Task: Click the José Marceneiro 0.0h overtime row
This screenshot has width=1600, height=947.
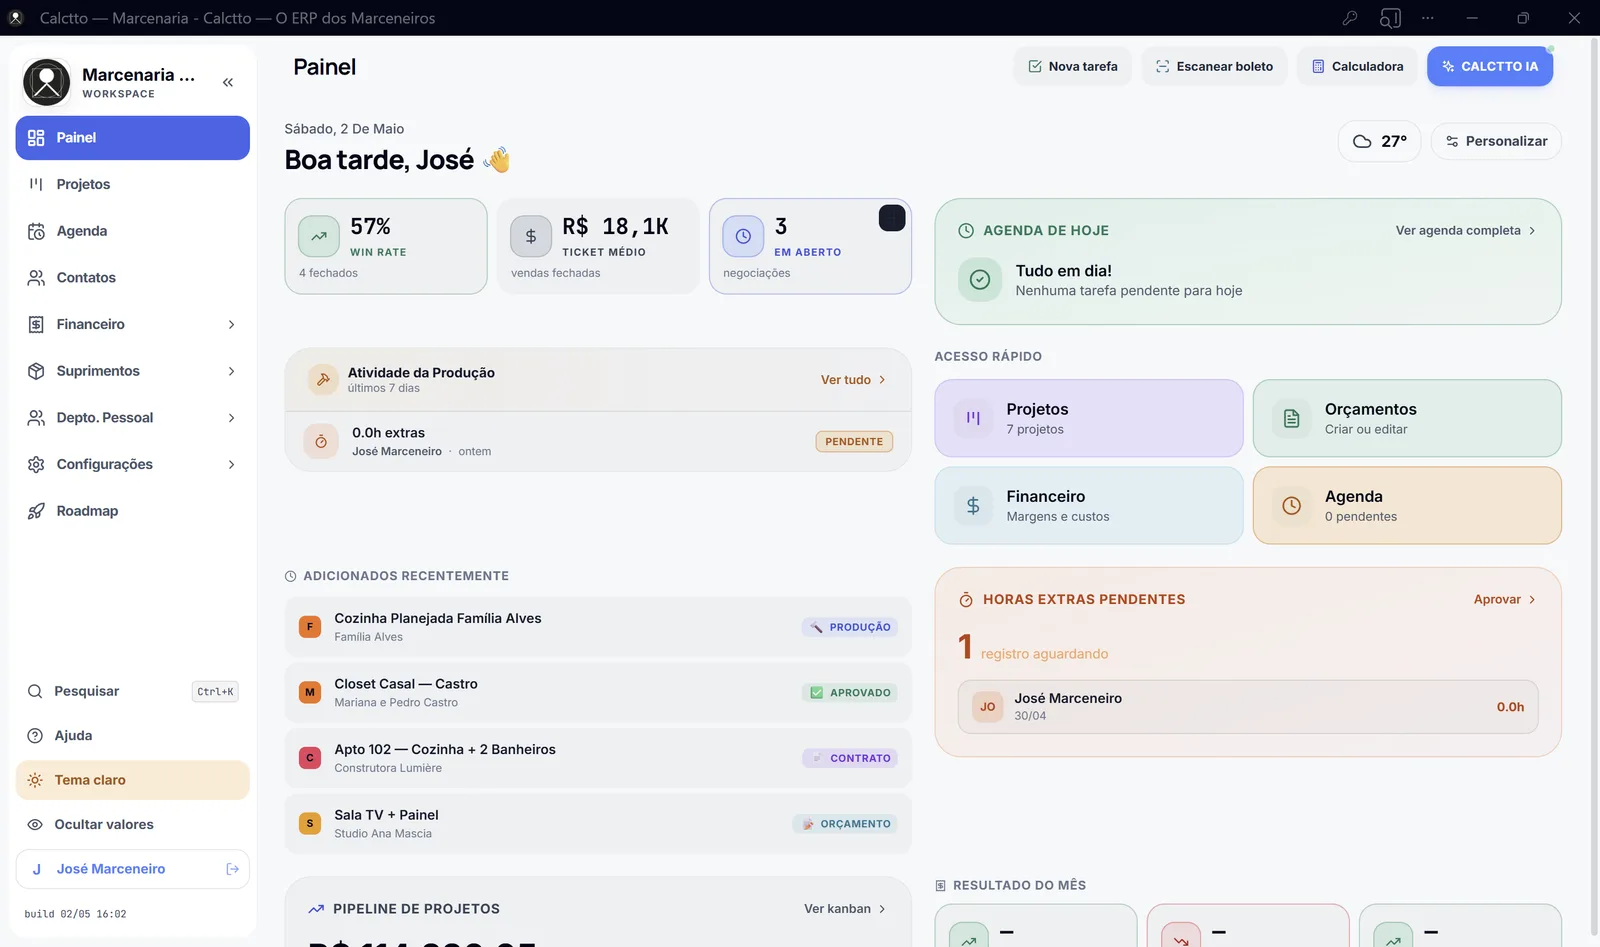Action: pyautogui.click(x=1248, y=707)
